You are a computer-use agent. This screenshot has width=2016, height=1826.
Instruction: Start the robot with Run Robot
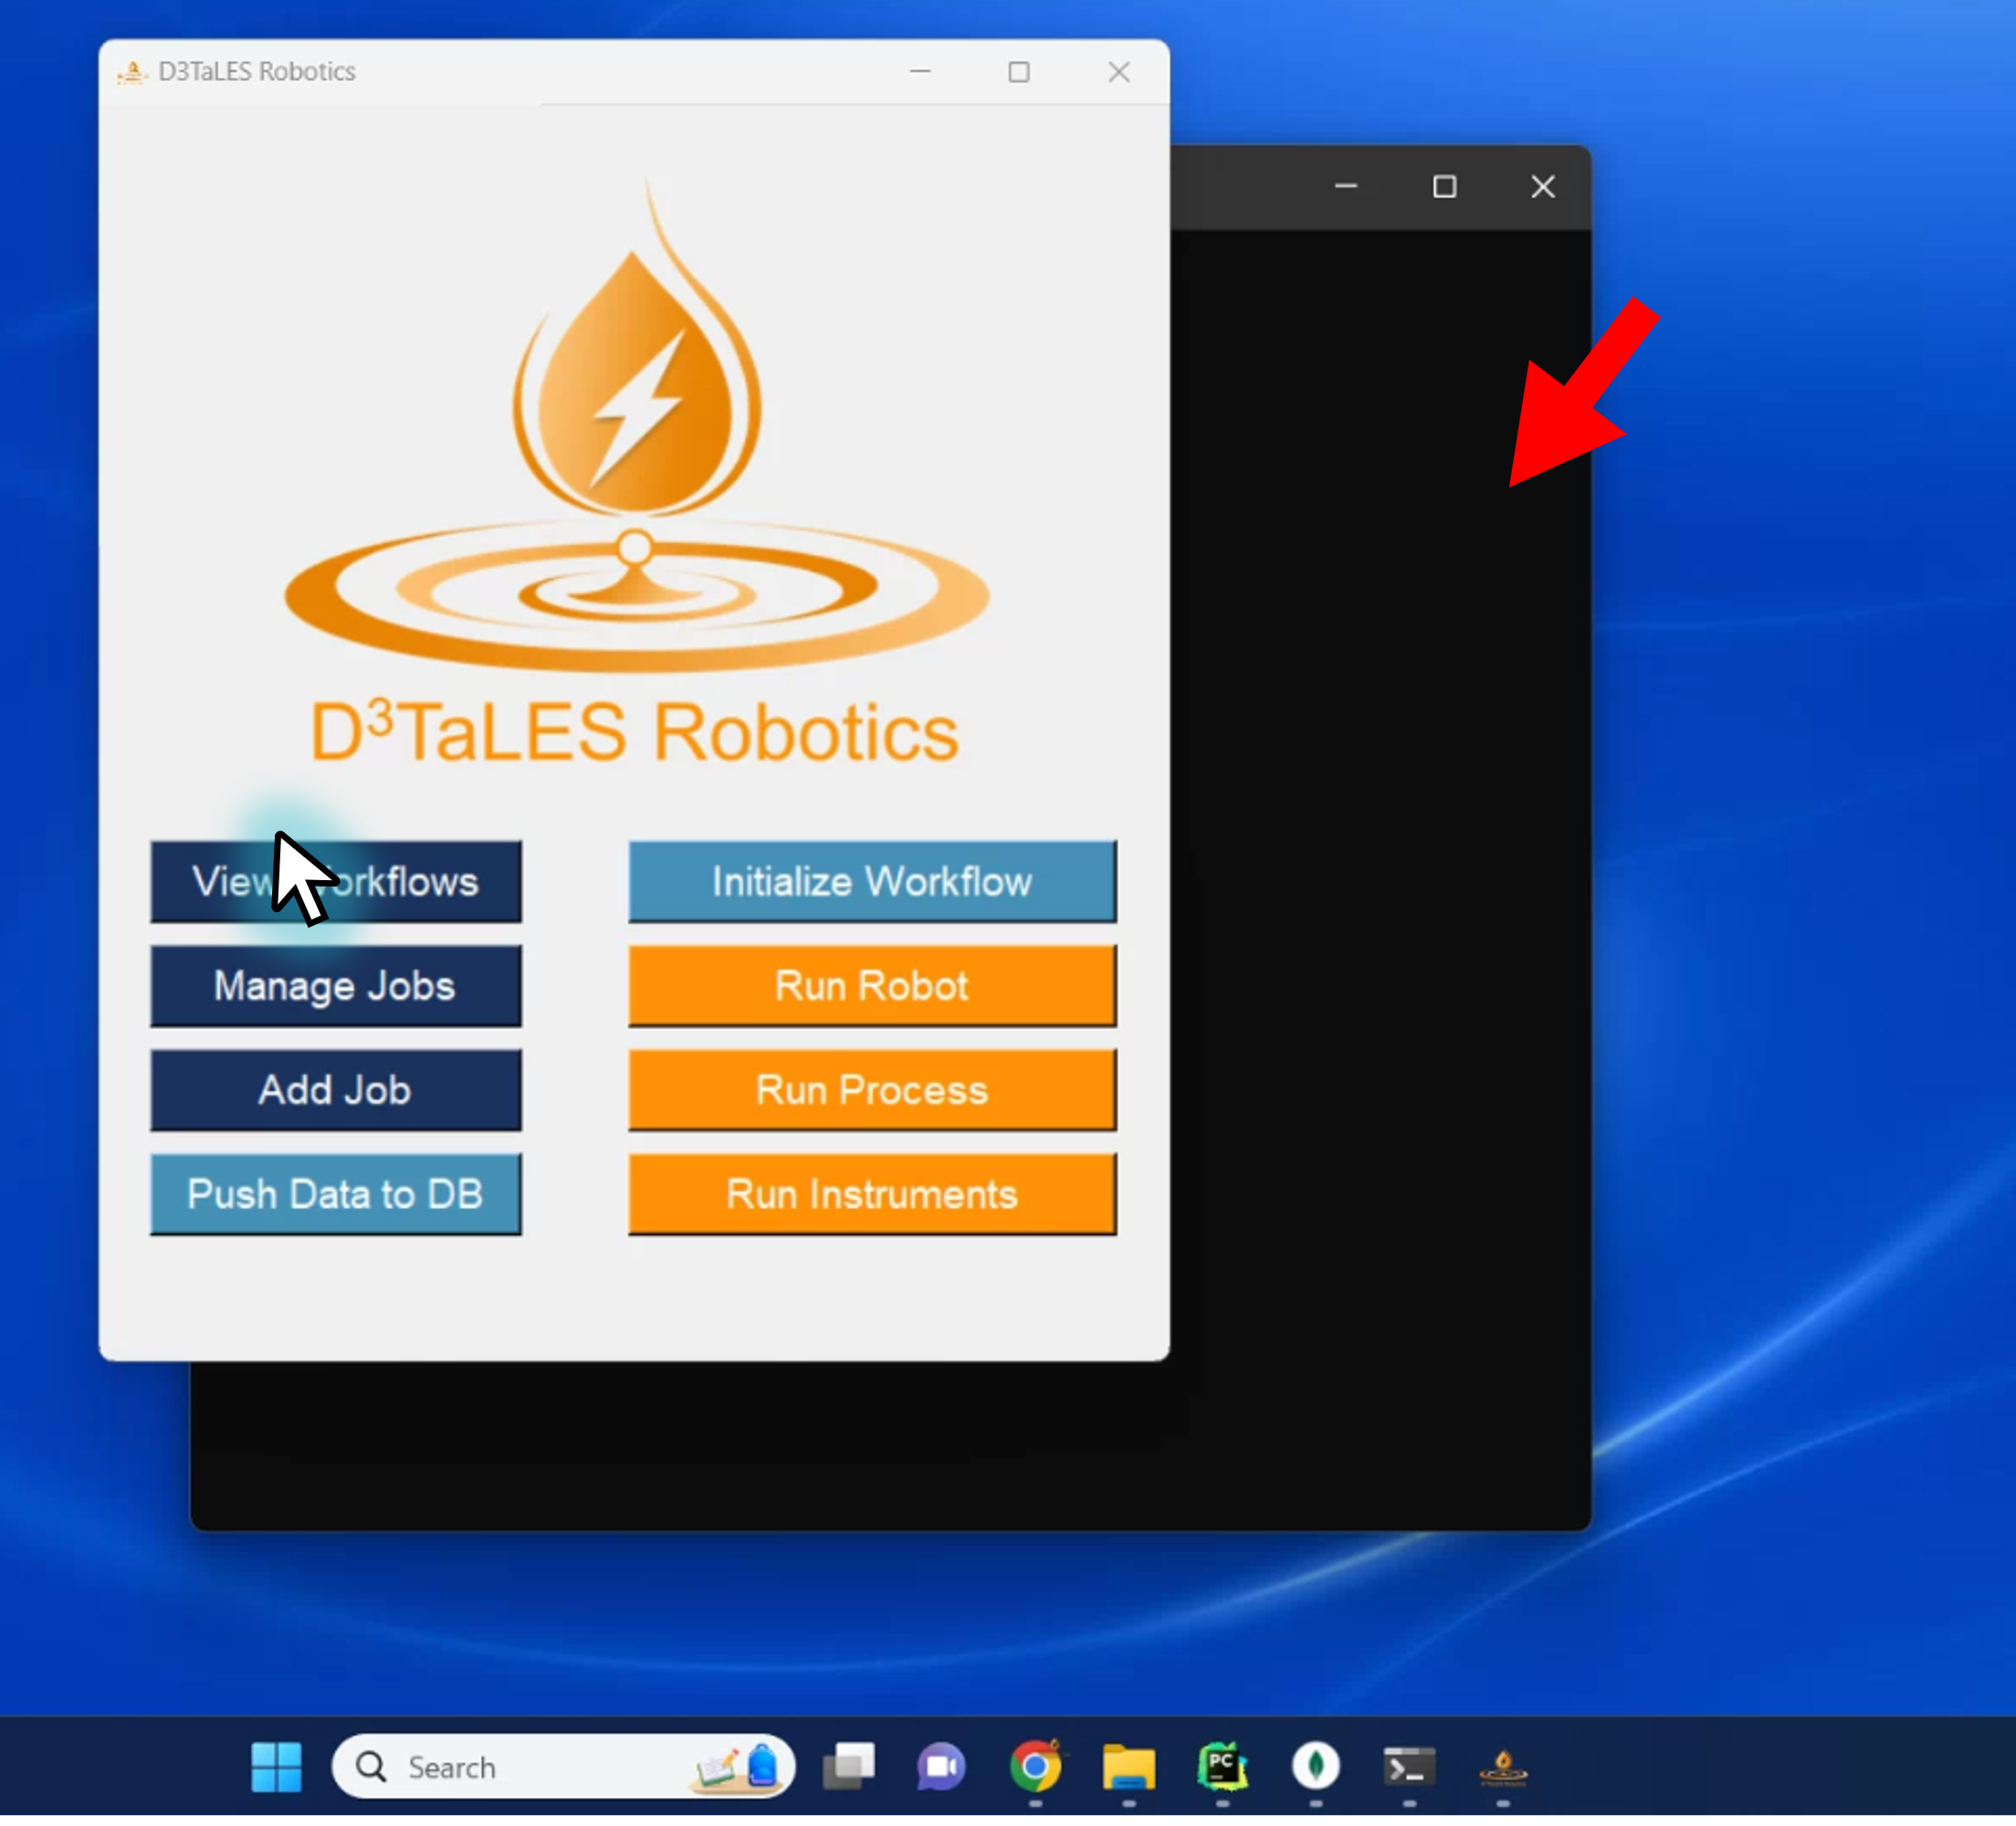tap(871, 986)
